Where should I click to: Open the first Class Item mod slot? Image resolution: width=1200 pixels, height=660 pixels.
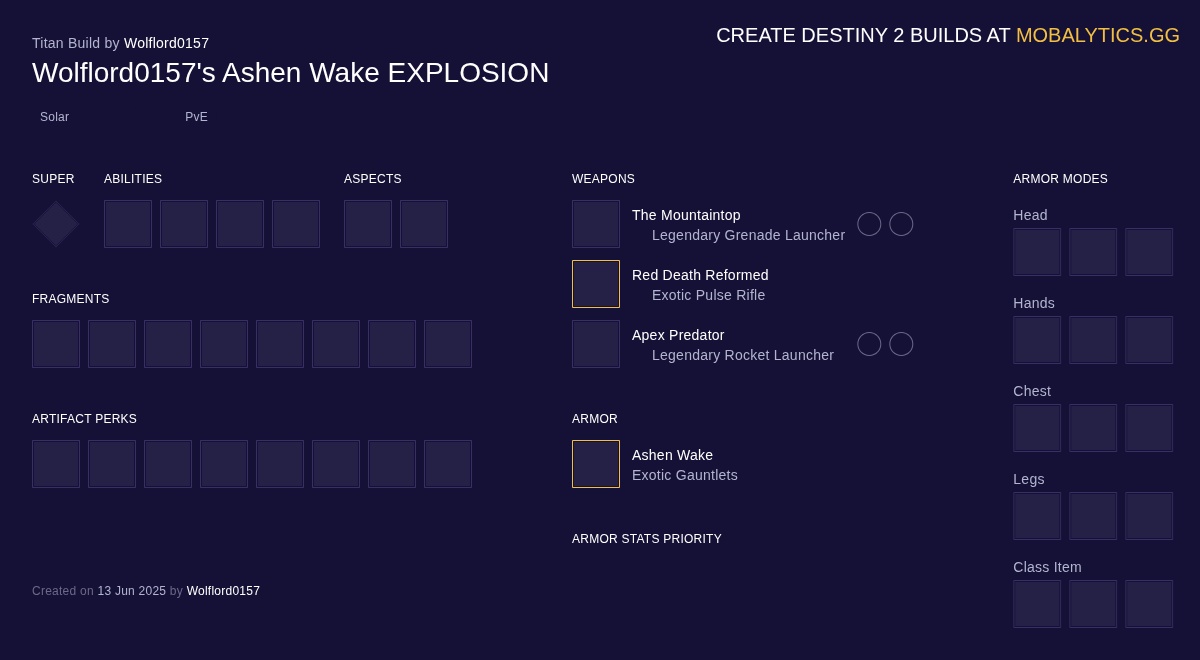pyautogui.click(x=1037, y=604)
